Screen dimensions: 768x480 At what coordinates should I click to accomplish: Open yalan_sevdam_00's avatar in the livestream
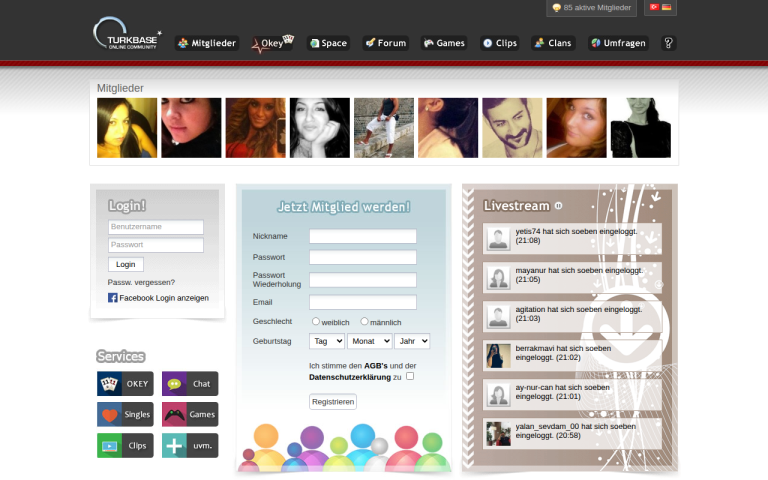(499, 434)
